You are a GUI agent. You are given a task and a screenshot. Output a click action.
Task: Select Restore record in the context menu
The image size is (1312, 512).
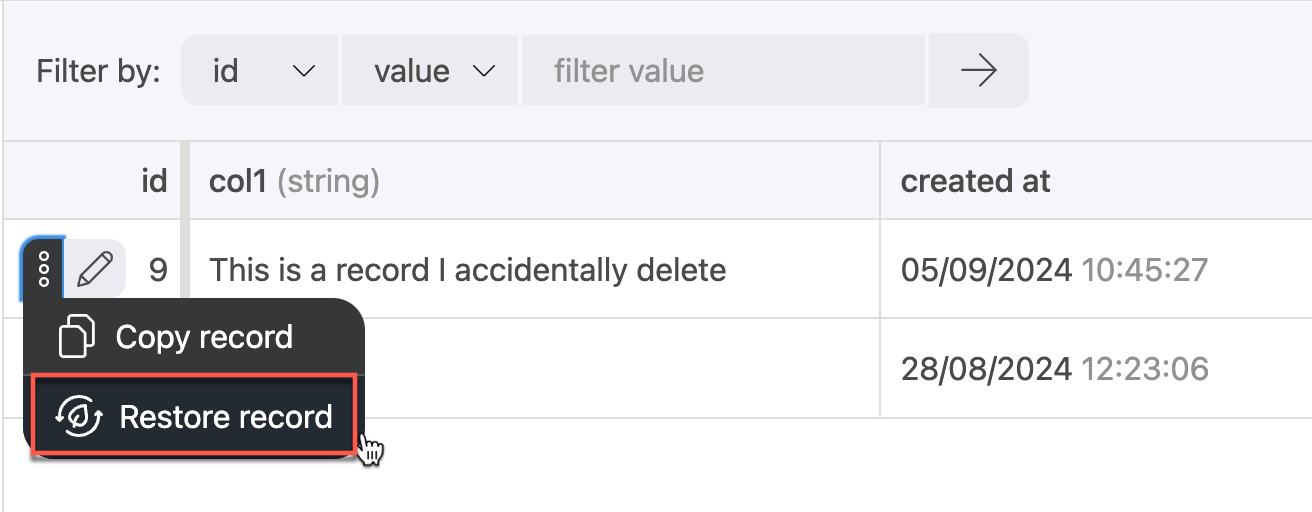[x=224, y=417]
